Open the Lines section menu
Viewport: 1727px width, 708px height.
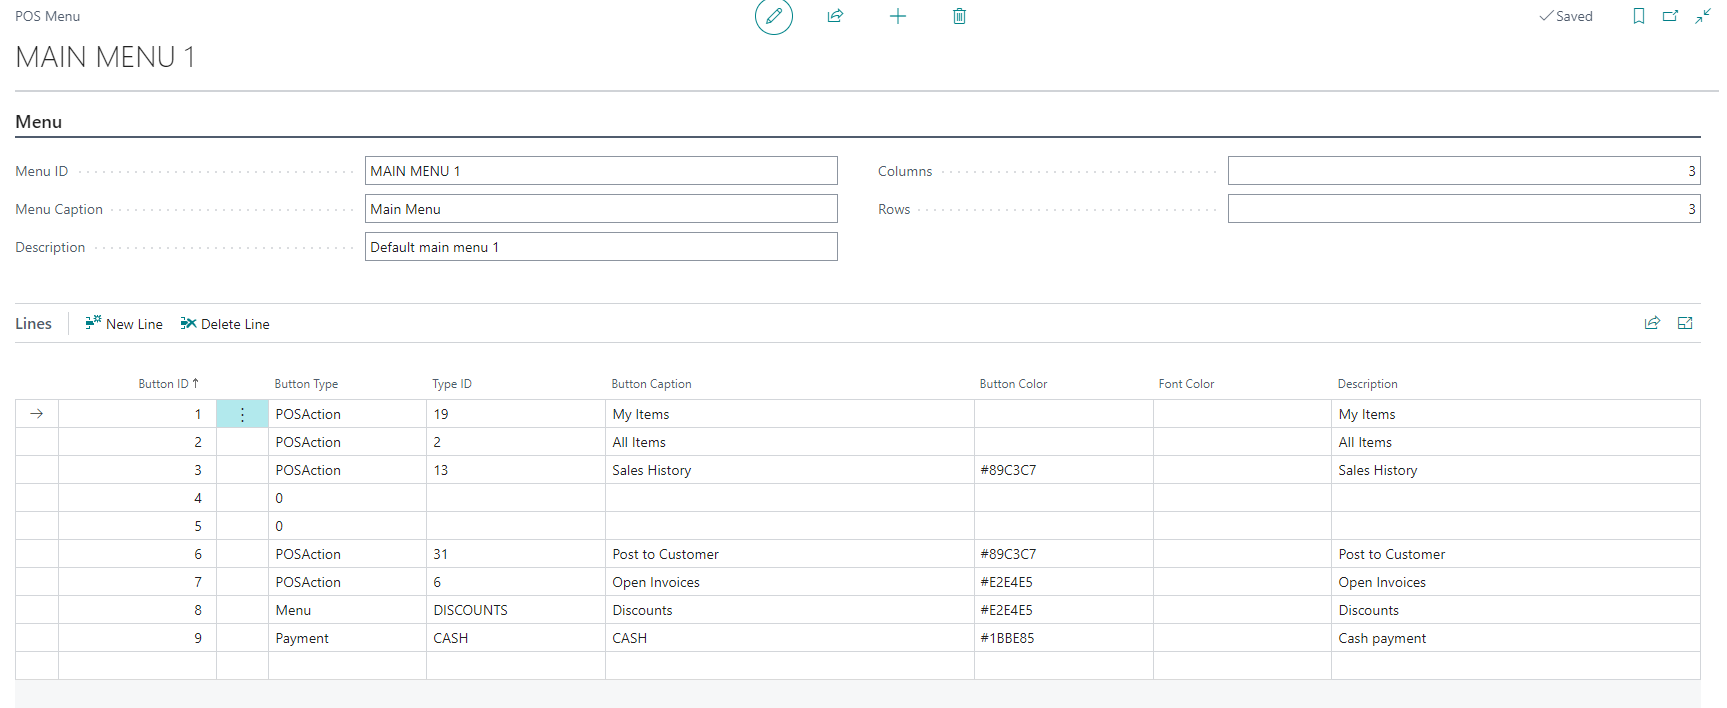tap(33, 324)
